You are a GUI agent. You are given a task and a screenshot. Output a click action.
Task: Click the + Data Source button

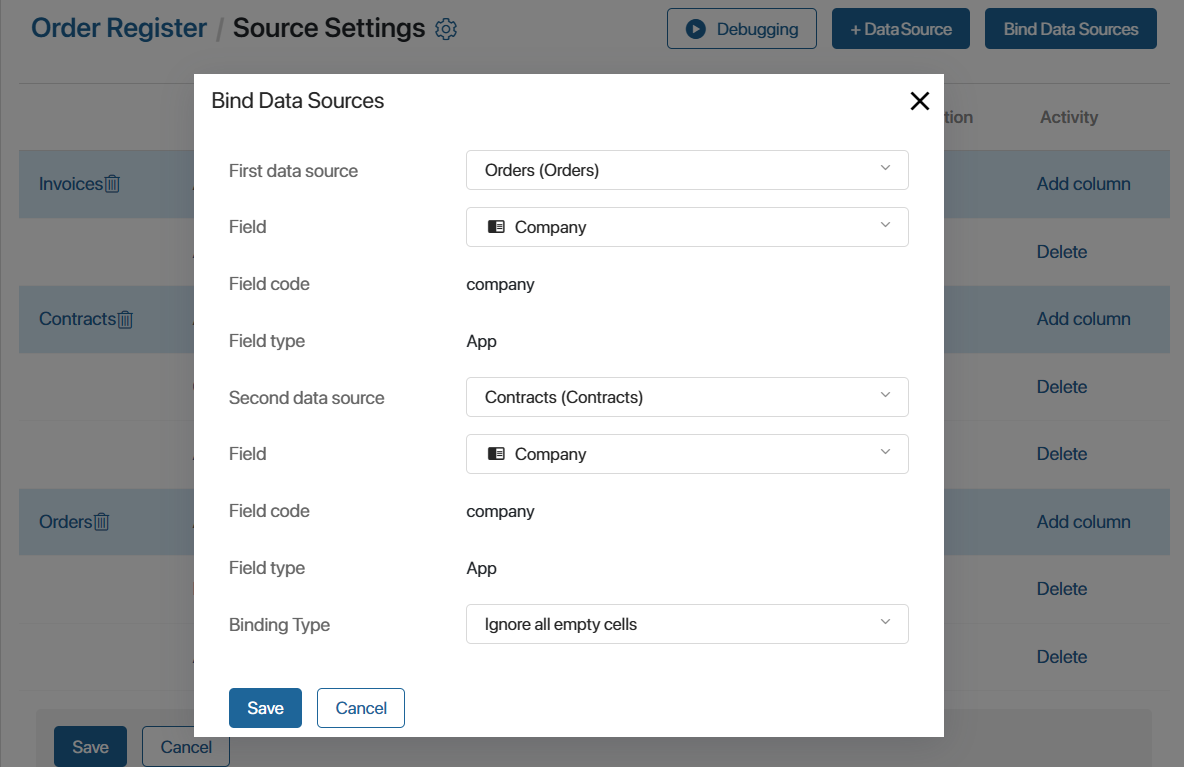[x=901, y=29]
